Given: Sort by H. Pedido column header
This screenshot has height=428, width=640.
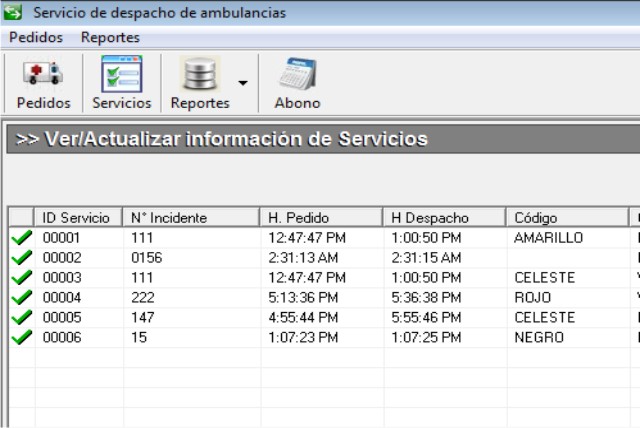Looking at the screenshot, I should click(x=322, y=217).
